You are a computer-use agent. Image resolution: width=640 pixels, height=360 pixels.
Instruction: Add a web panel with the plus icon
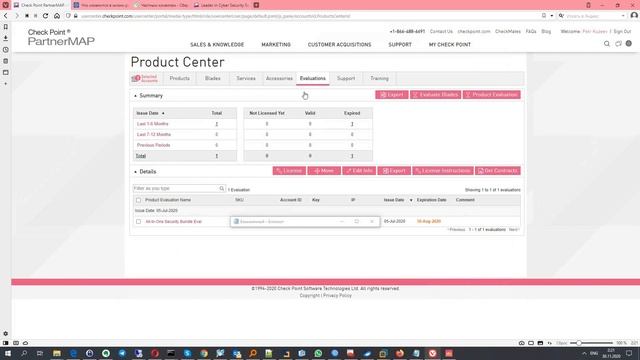tap(6, 84)
